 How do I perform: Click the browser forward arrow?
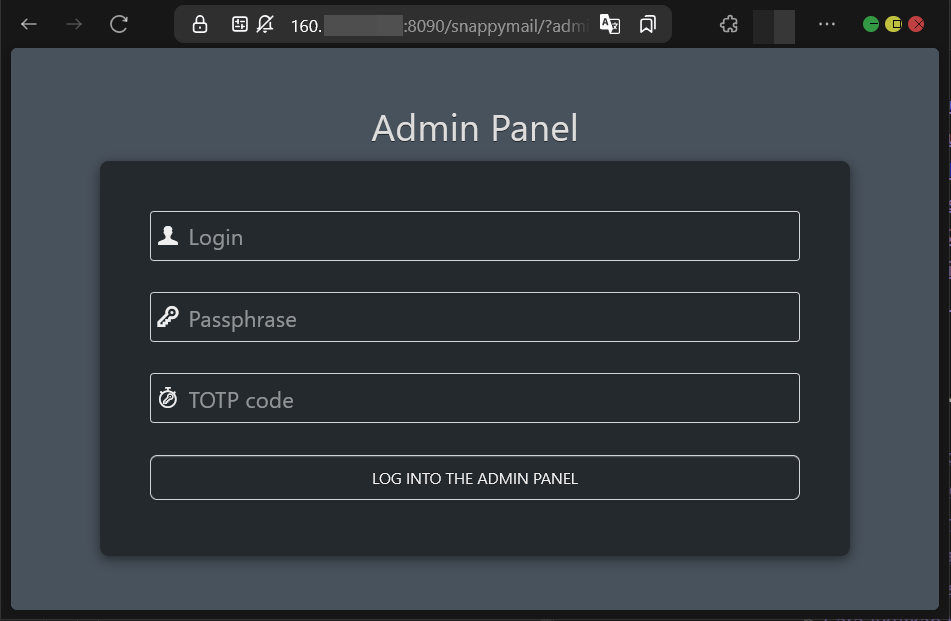(x=74, y=24)
